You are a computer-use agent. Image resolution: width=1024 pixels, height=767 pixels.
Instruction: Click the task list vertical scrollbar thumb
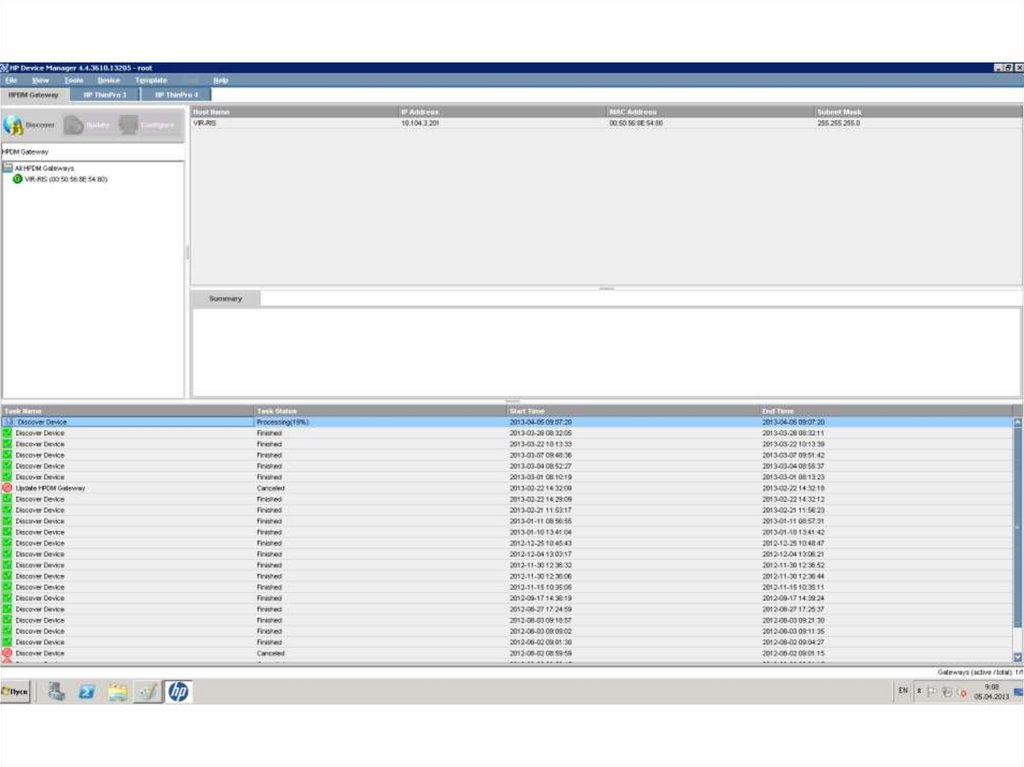pos(1017,527)
